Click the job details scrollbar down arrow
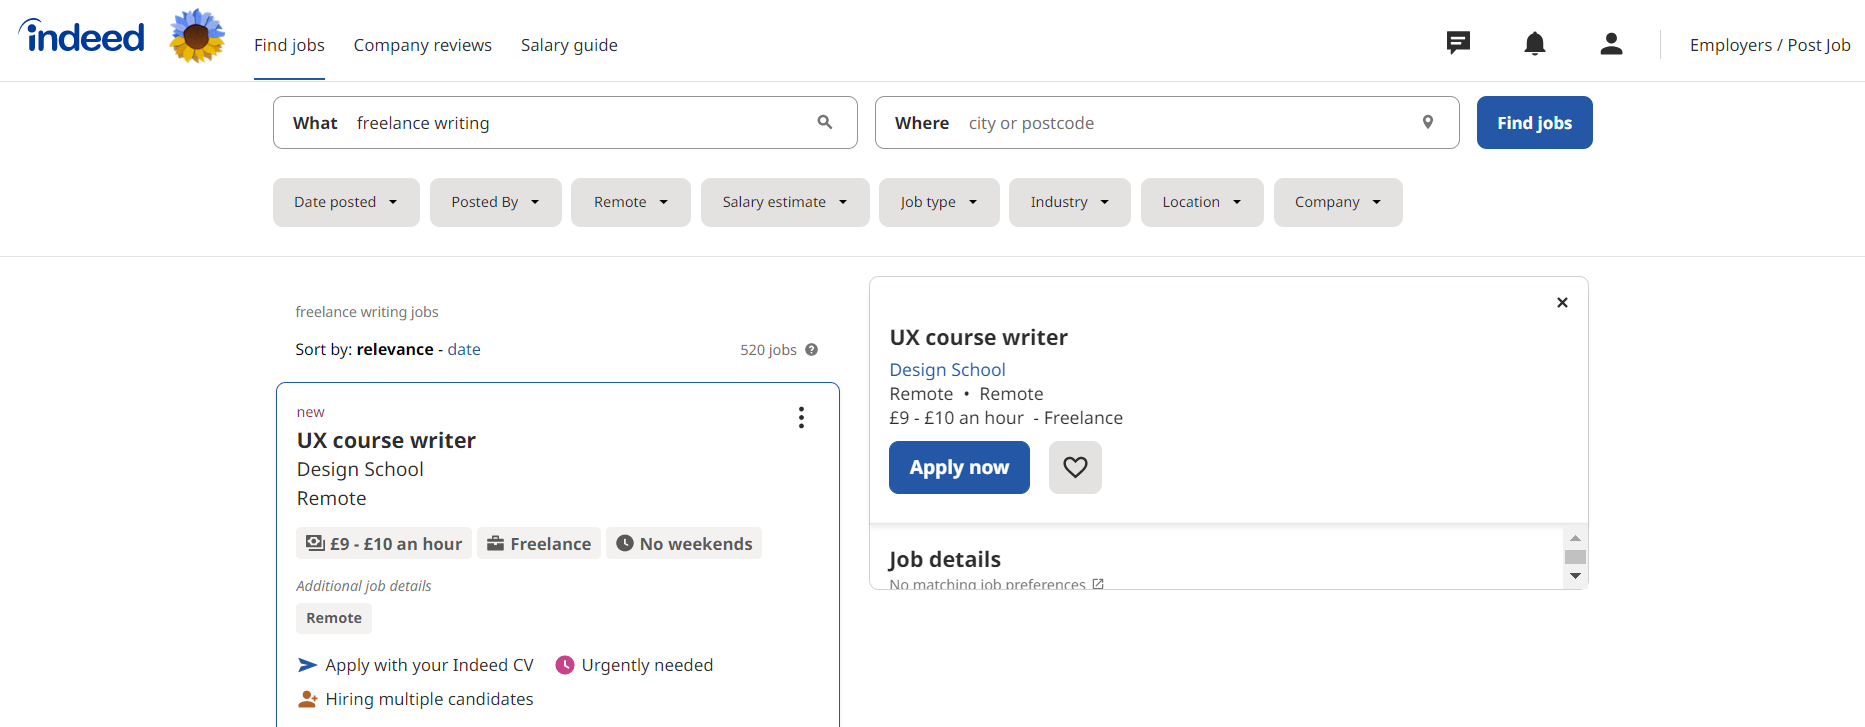The height and width of the screenshot is (727, 1865). point(1575,576)
